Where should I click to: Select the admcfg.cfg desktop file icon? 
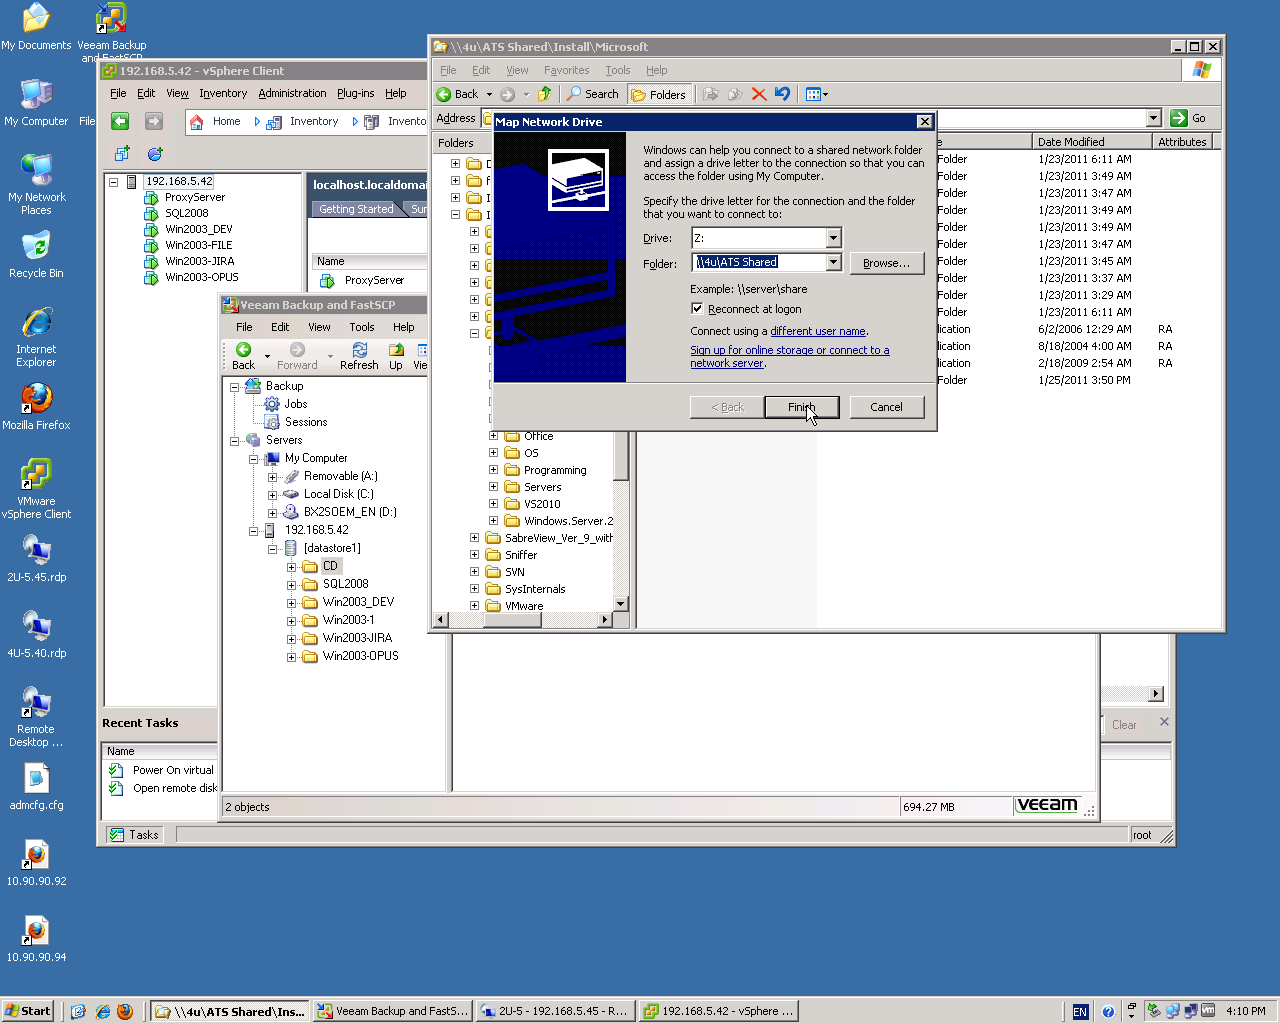(36, 786)
